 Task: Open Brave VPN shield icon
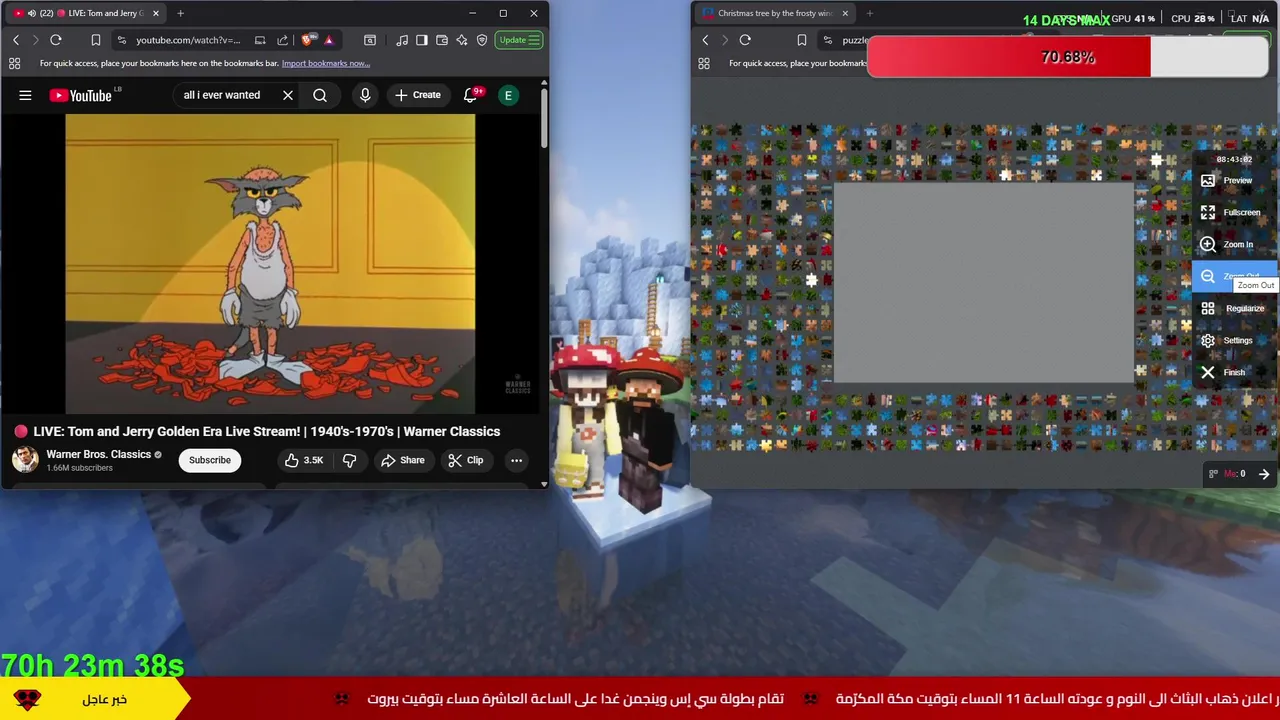tap(482, 40)
